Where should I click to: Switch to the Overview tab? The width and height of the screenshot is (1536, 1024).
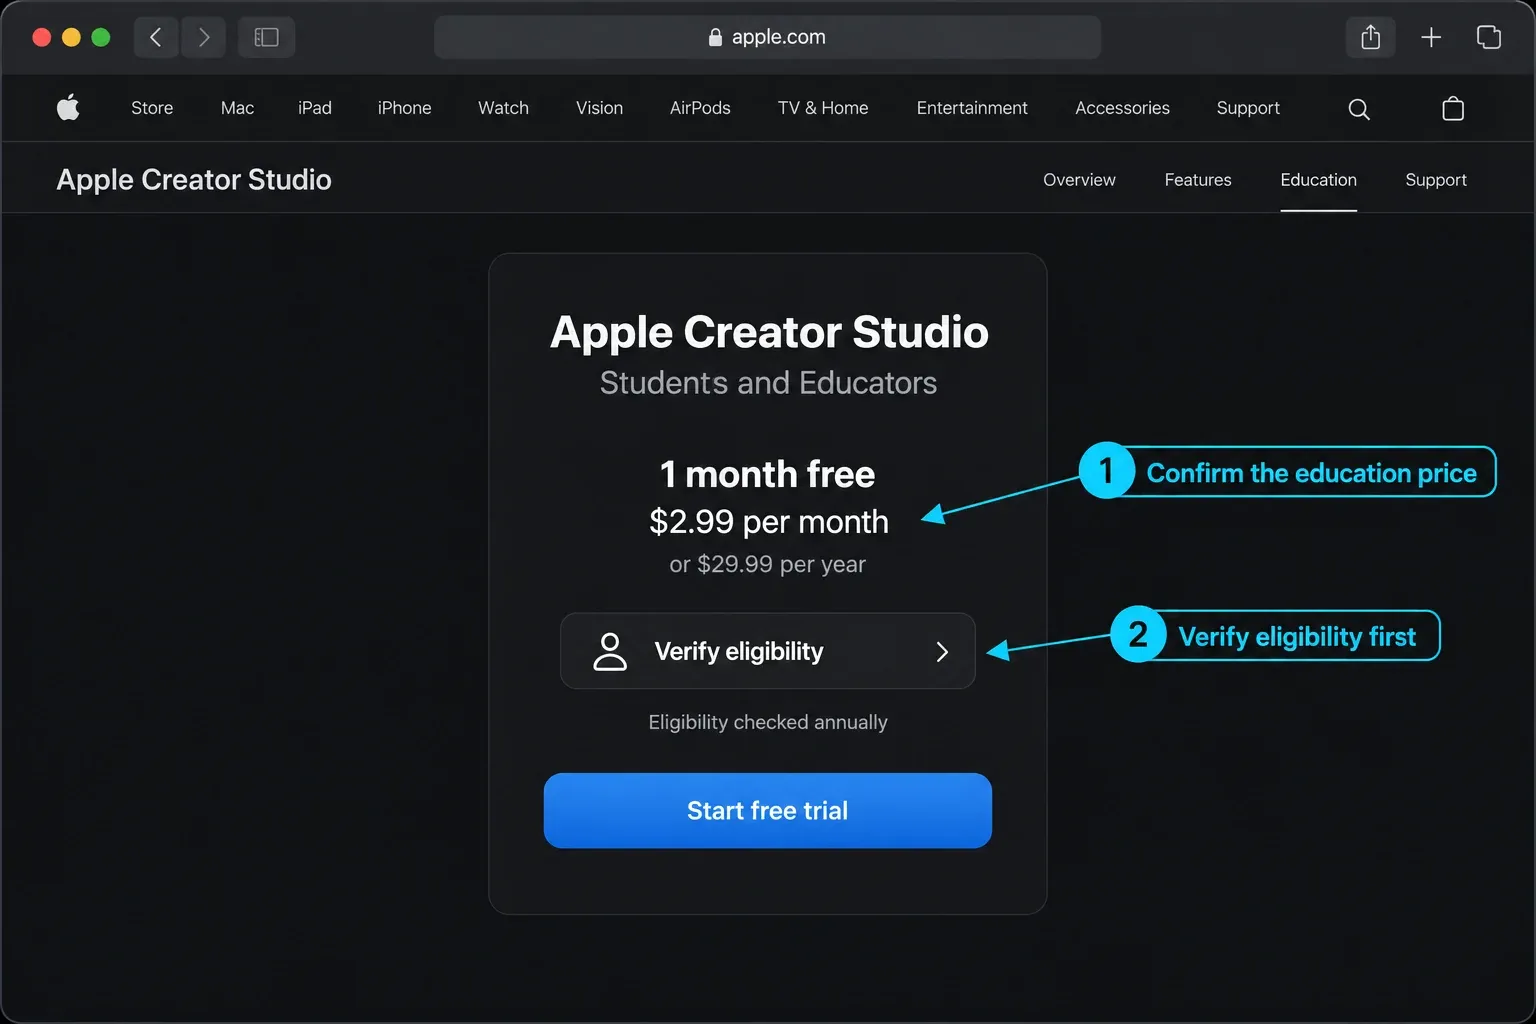pyautogui.click(x=1079, y=180)
